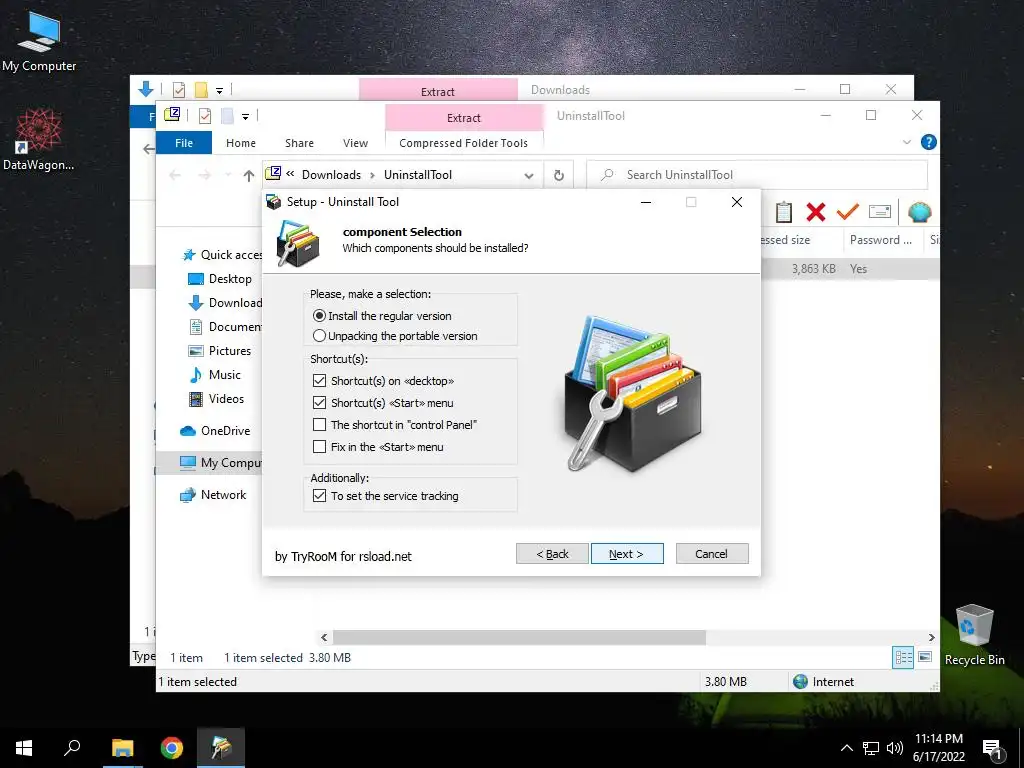Open the DataWagon desktop shortcut

pos(39,139)
